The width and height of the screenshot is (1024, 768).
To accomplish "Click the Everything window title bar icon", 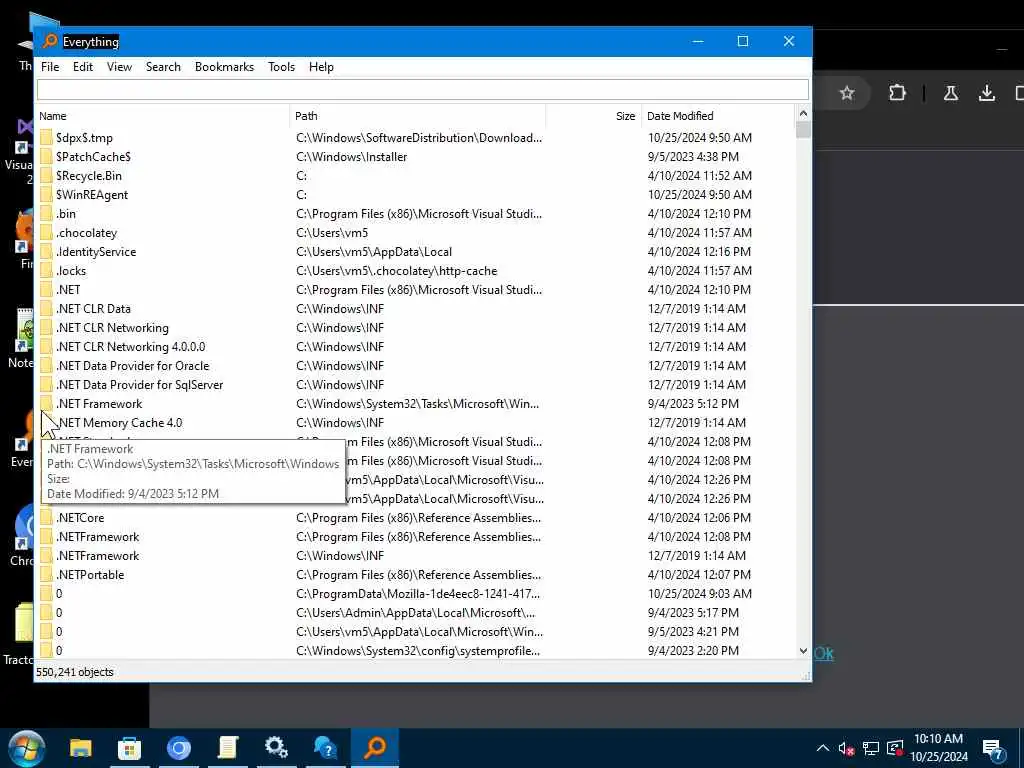I will [x=50, y=41].
